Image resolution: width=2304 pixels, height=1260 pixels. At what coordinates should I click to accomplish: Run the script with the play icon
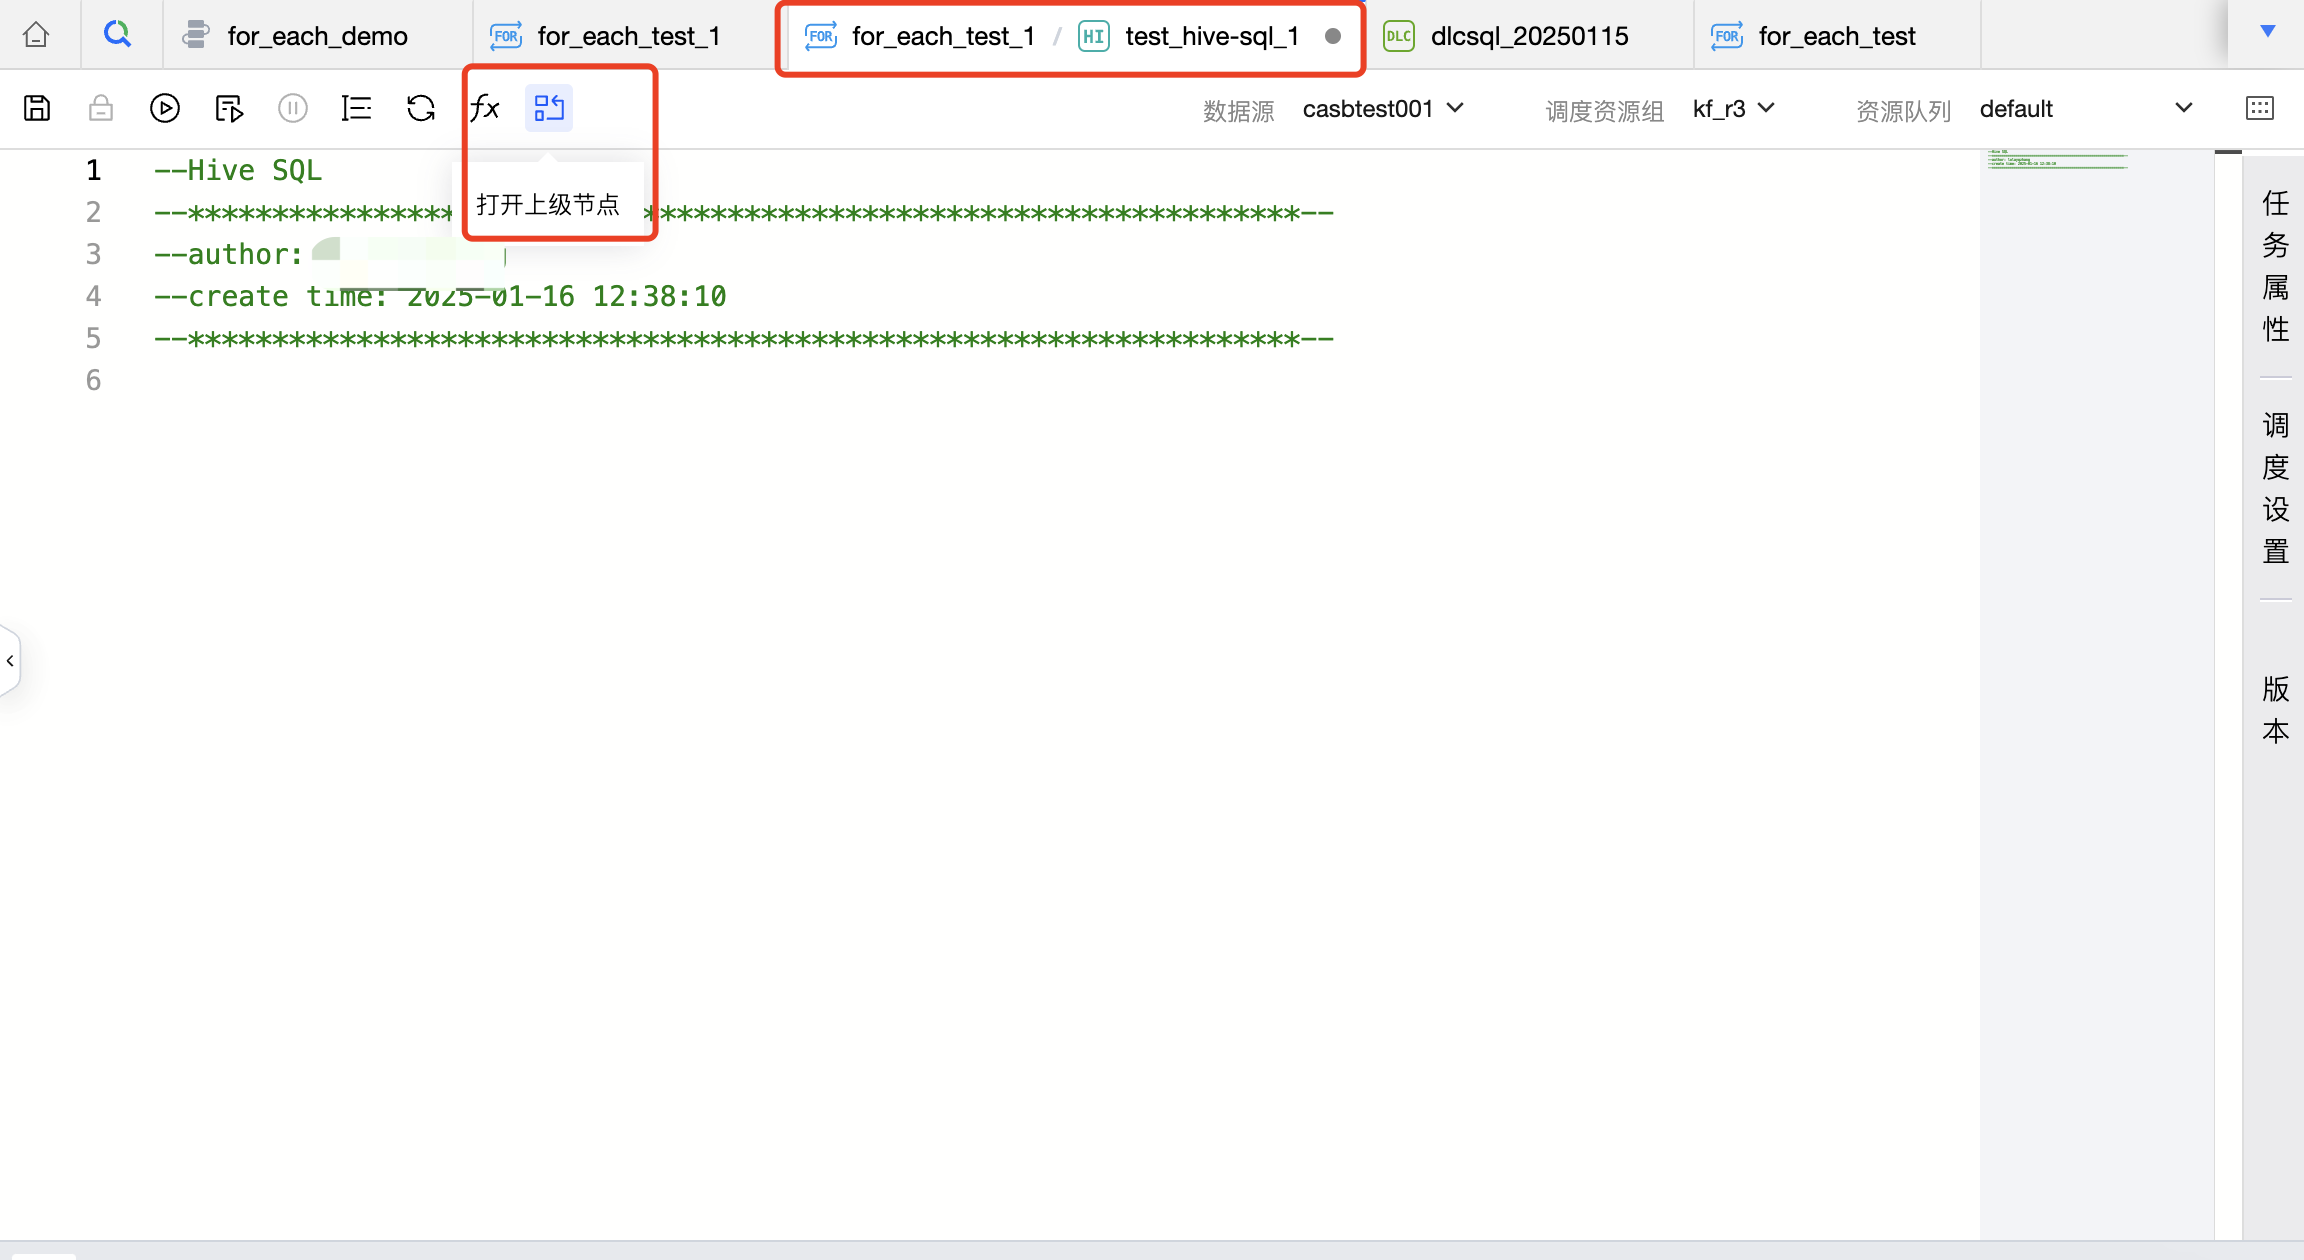[165, 108]
